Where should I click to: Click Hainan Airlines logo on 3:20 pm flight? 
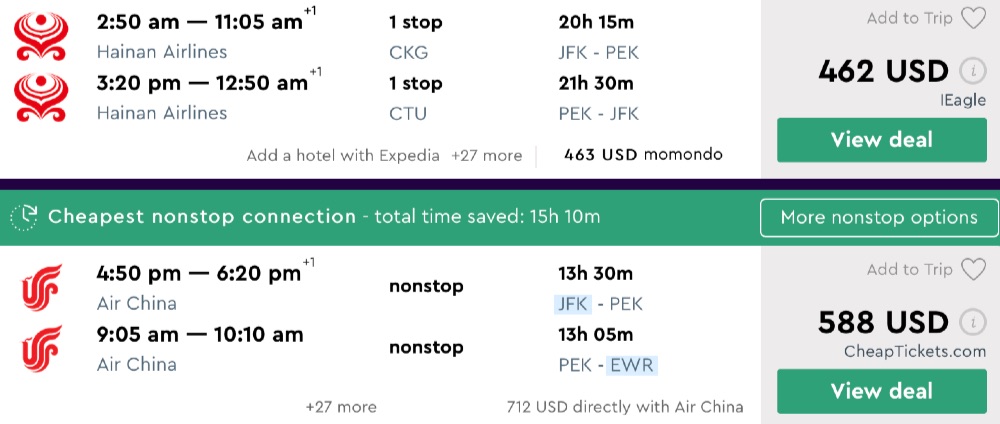click(40, 97)
